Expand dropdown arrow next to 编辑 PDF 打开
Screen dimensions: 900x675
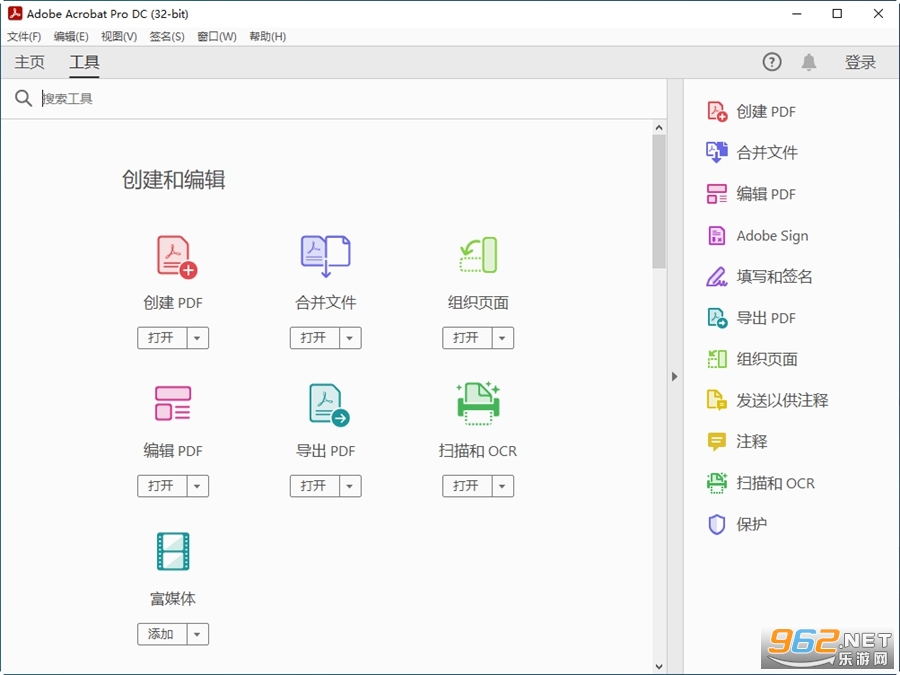197,486
